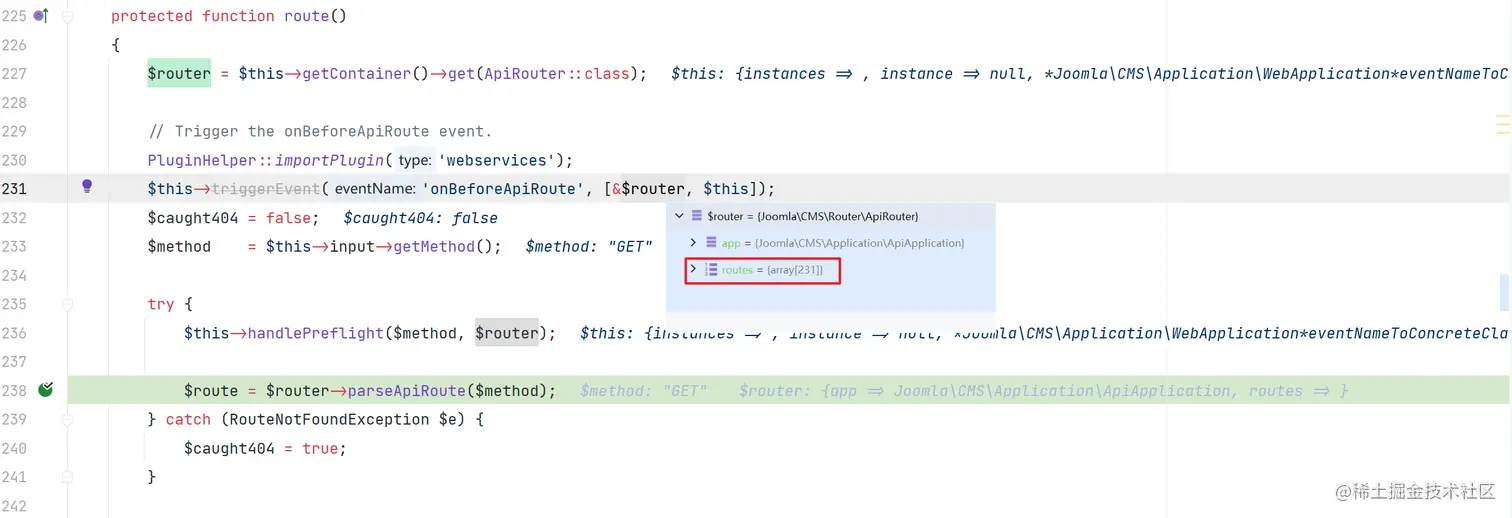The image size is (1512, 518).
Task: Click the highlighted $router variable on line 227
Action: point(179,74)
